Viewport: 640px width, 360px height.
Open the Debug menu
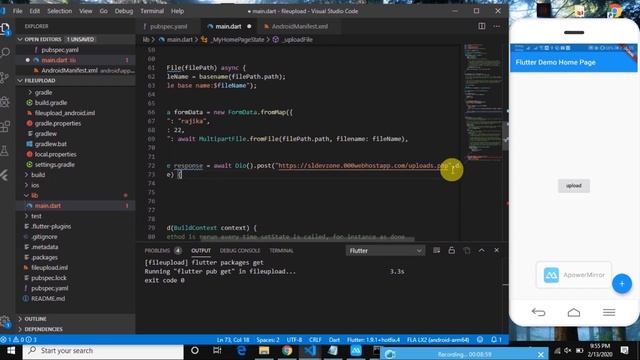pos(124,11)
